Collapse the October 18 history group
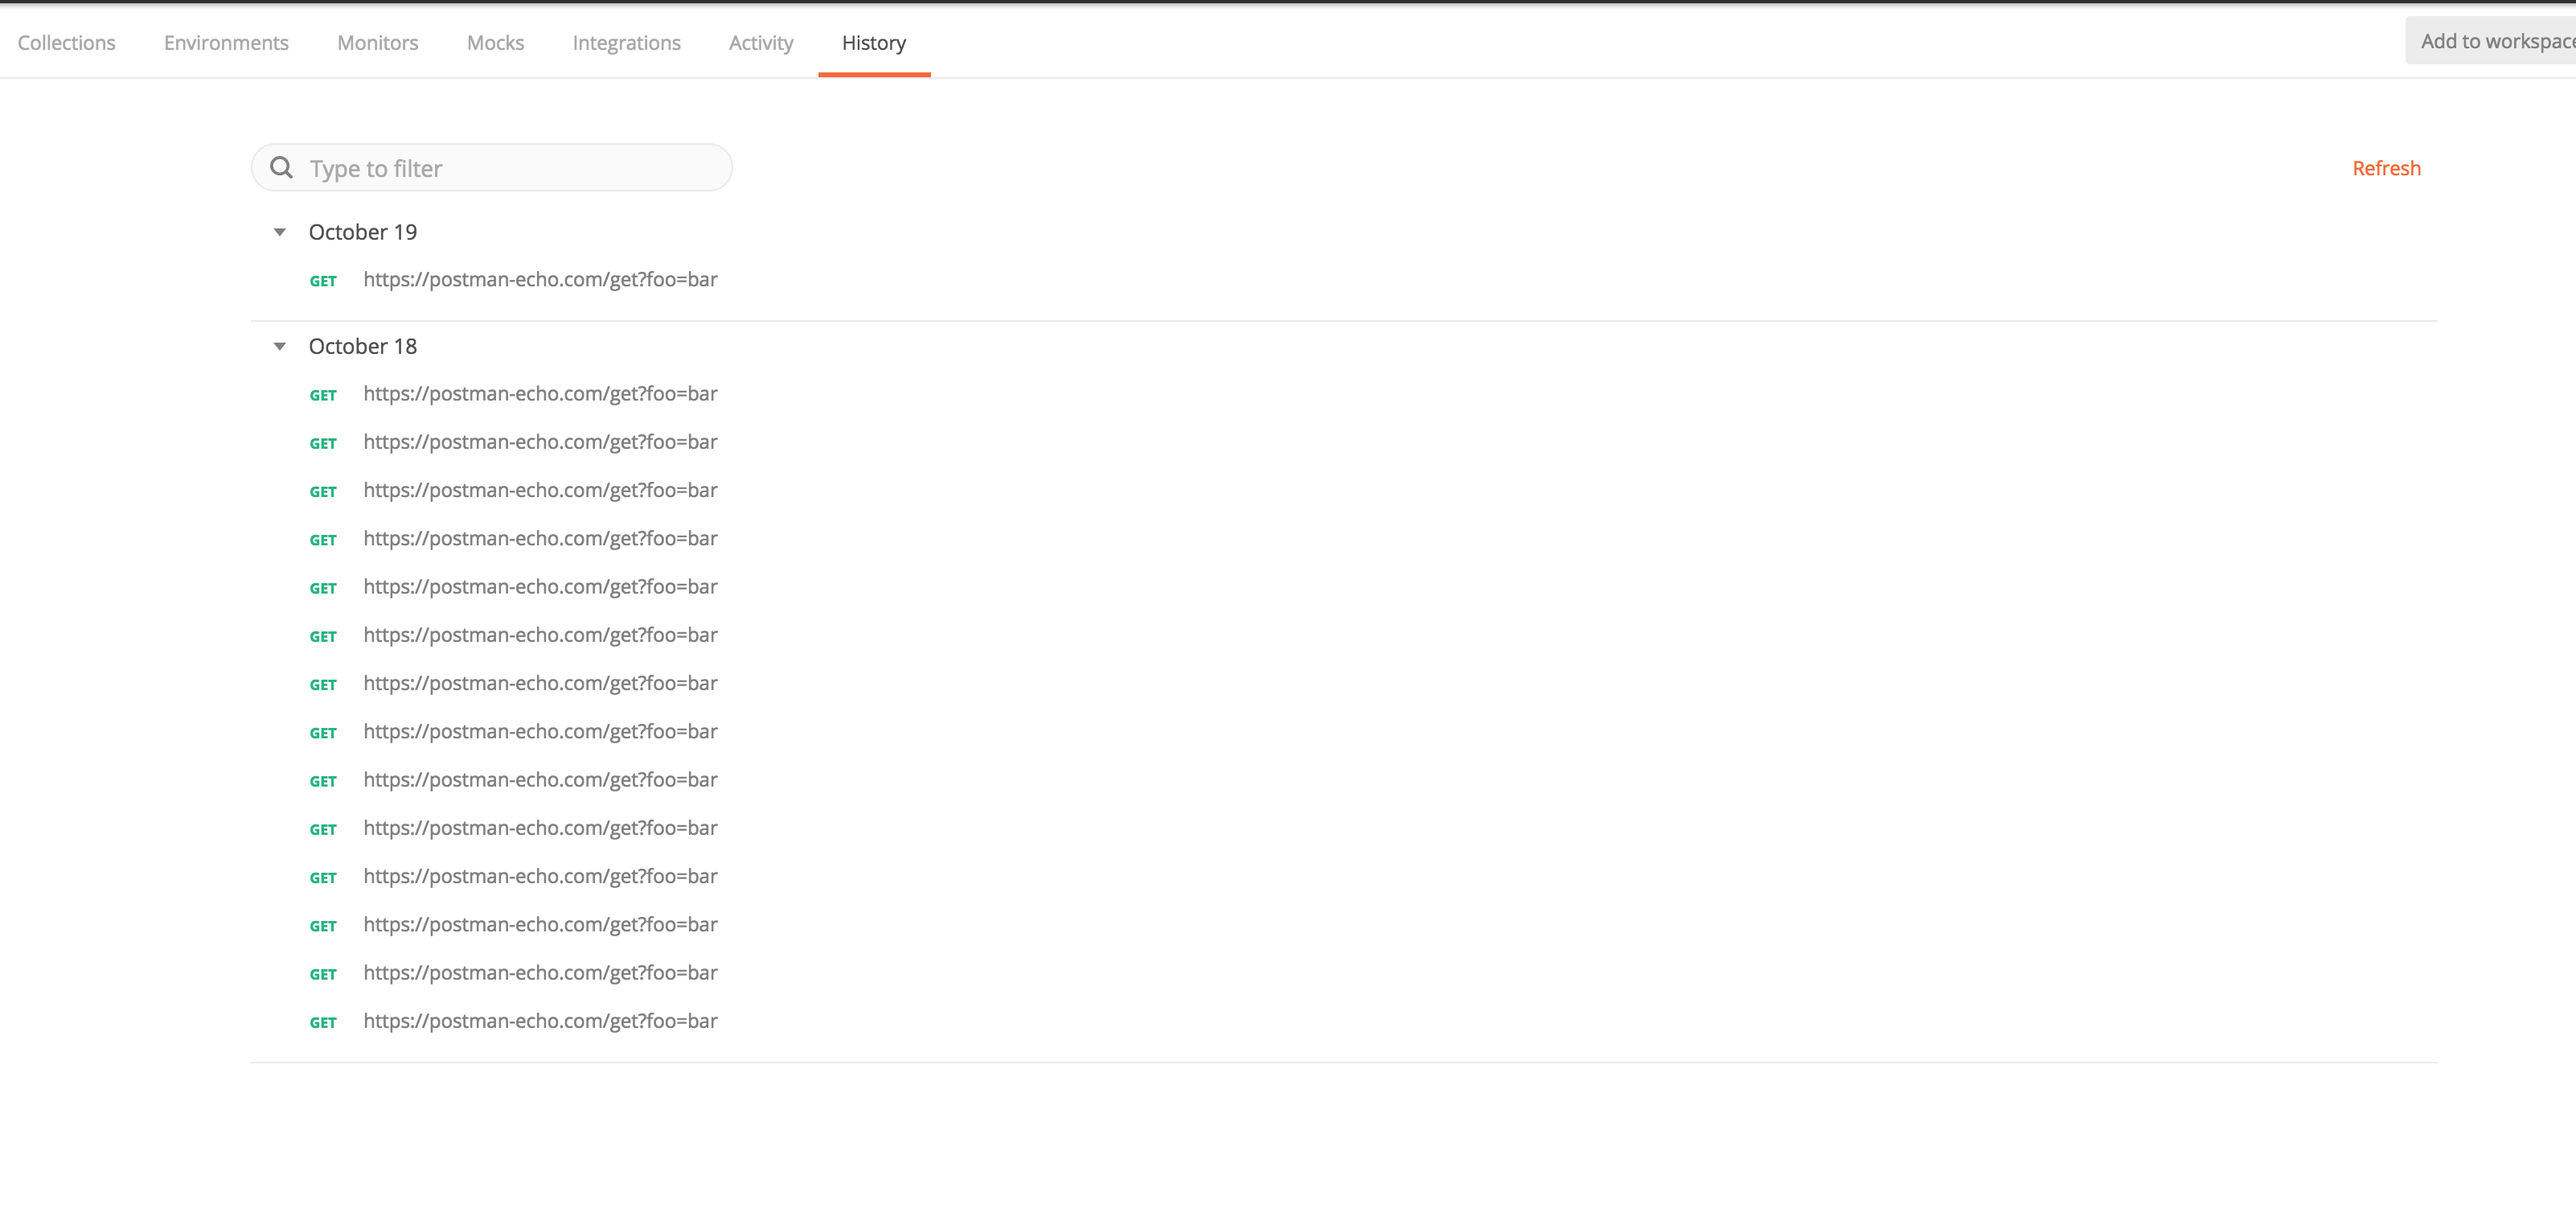Image resolution: width=2576 pixels, height=1229 pixels. click(x=280, y=346)
